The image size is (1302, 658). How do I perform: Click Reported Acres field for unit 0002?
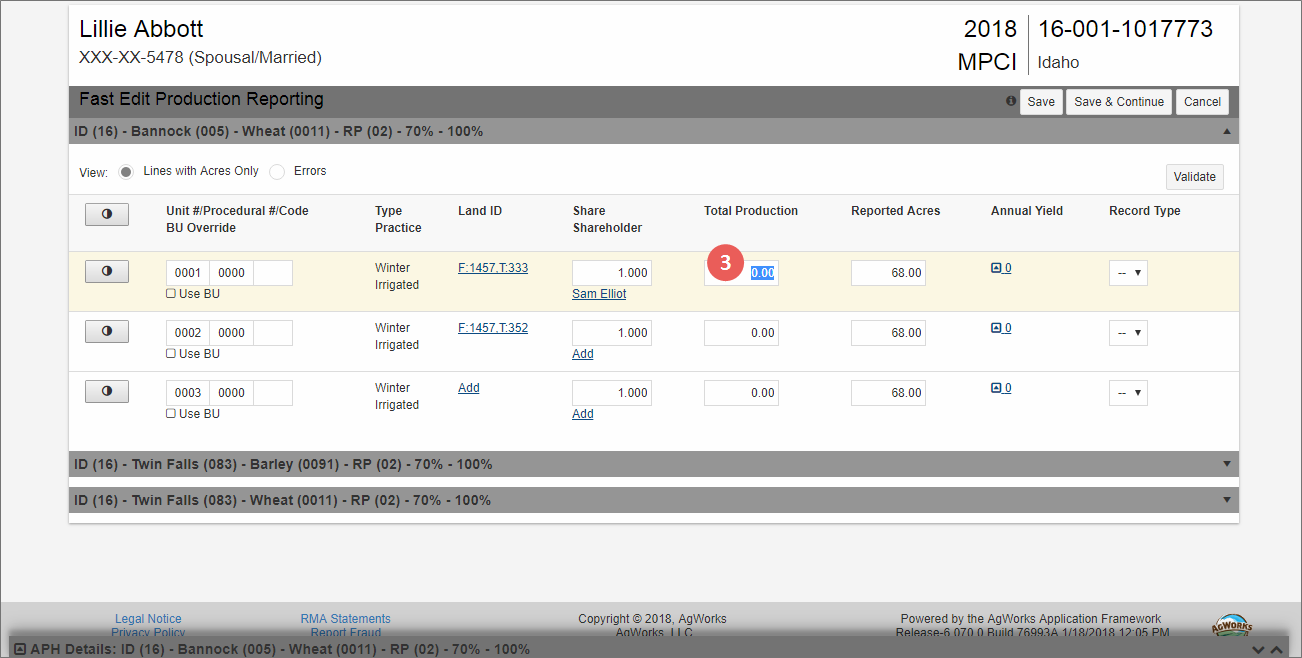[x=888, y=333]
